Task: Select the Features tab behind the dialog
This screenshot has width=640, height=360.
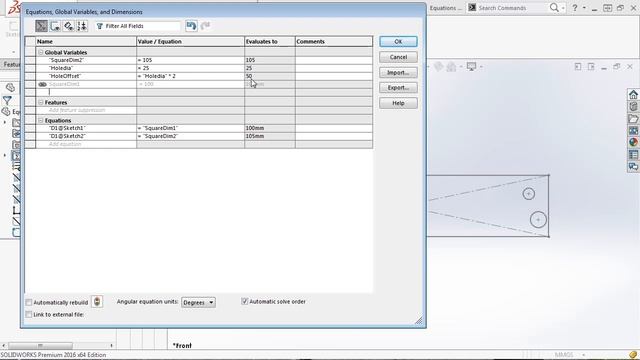Action: click(11, 64)
